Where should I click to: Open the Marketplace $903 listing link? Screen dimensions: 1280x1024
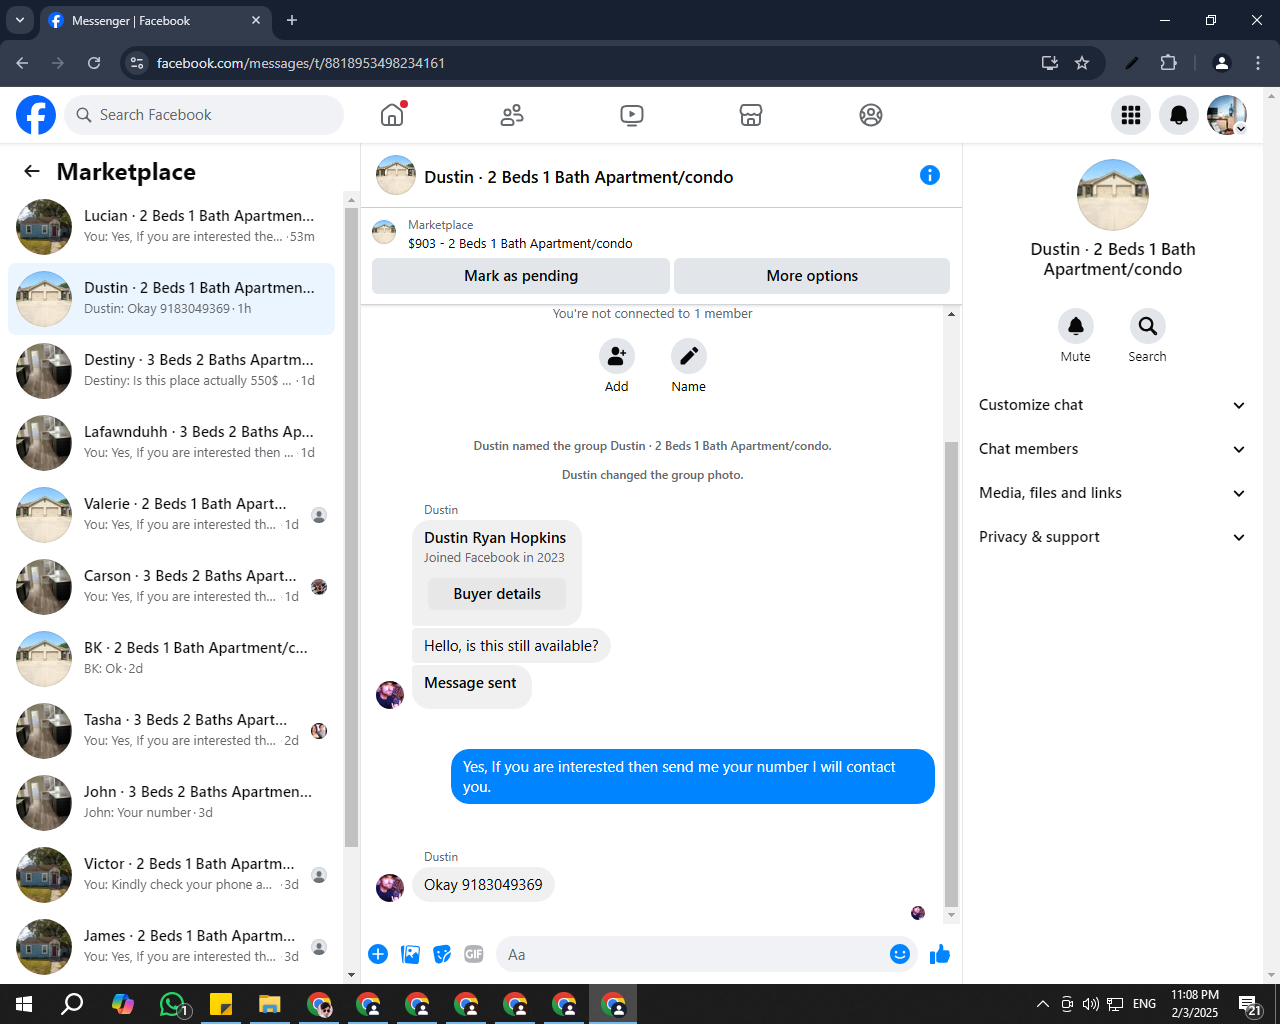(520, 243)
